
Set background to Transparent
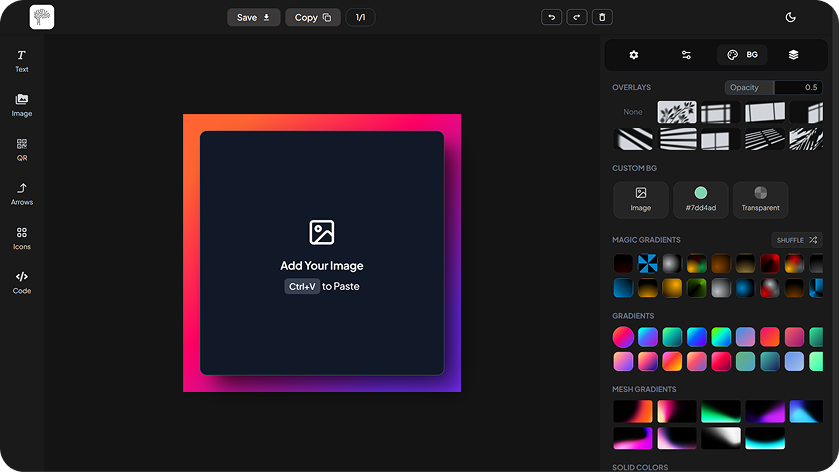(760, 200)
